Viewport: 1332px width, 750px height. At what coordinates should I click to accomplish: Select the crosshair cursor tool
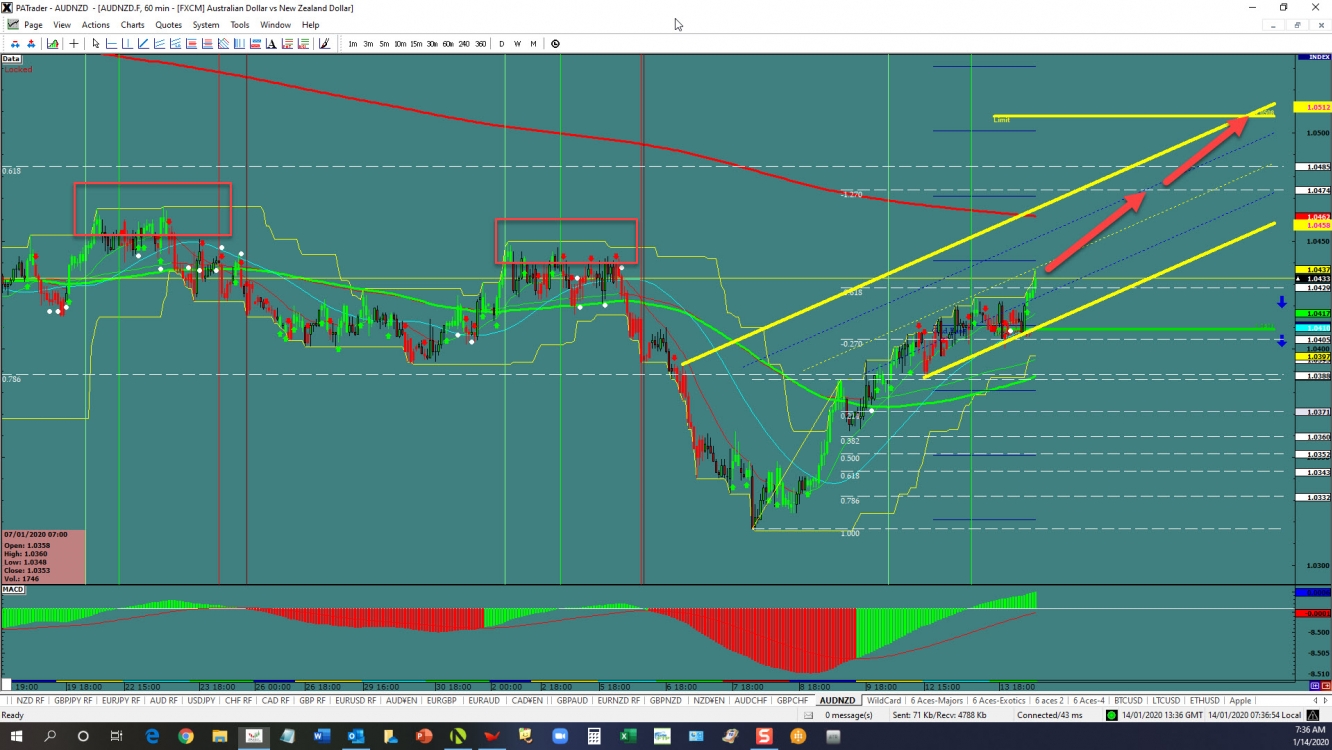tap(74, 44)
